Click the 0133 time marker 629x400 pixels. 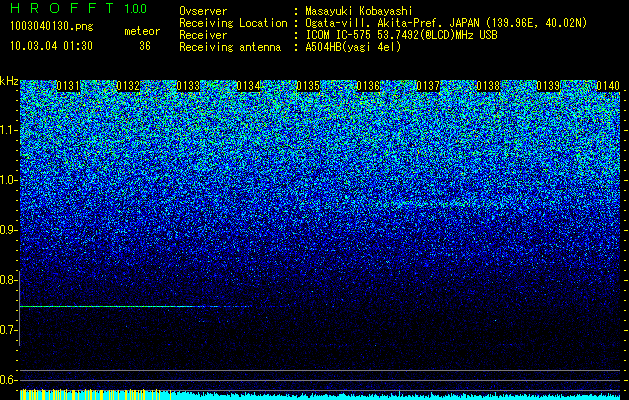[x=188, y=86]
